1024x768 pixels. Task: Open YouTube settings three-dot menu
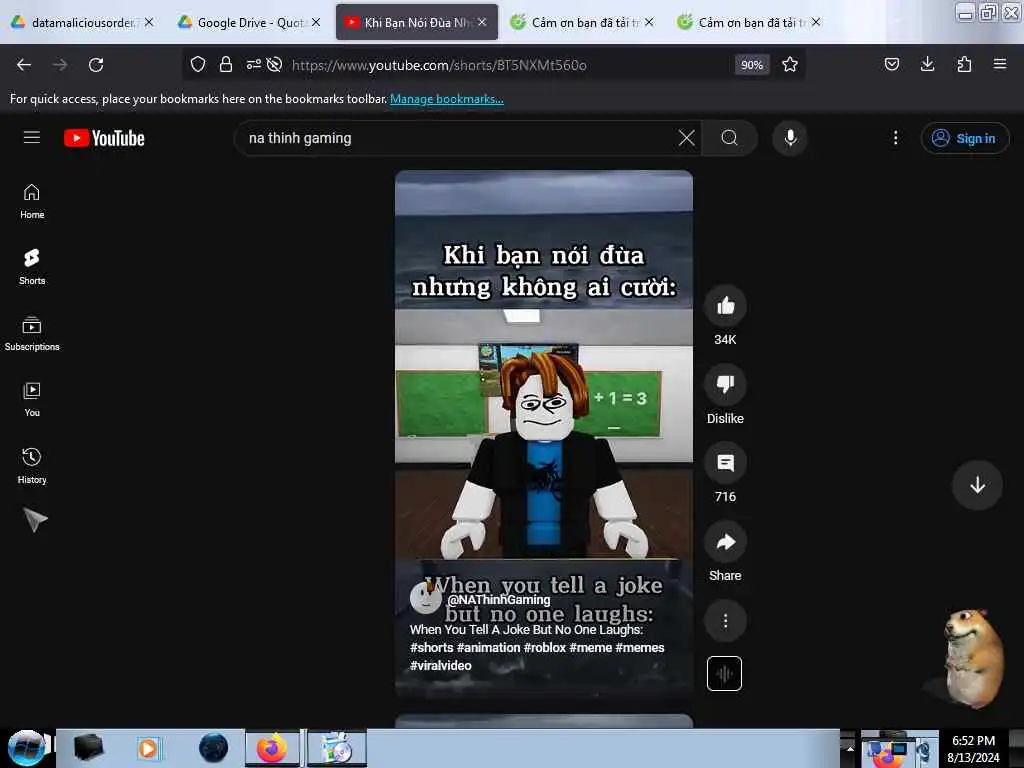click(x=895, y=138)
